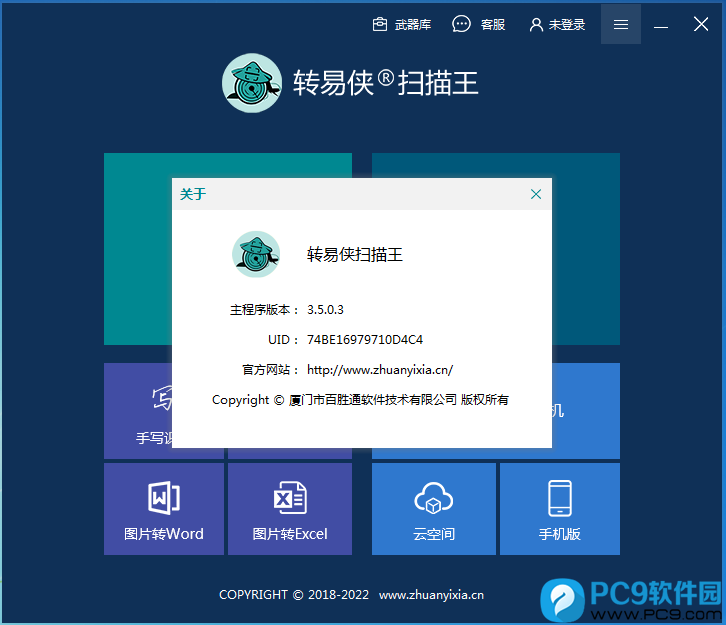726x625 pixels.
Task: Open official site http://www.zhuanyixia.cn/ link
Action: pos(380,369)
